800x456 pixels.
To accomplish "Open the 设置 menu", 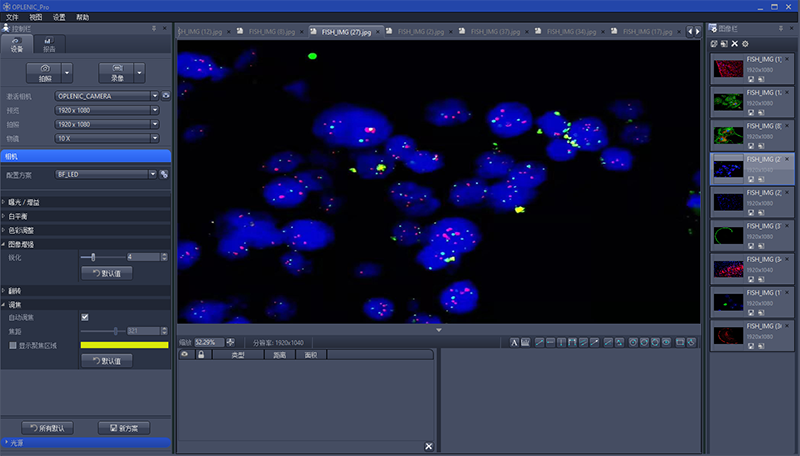I will pyautogui.click(x=59, y=17).
